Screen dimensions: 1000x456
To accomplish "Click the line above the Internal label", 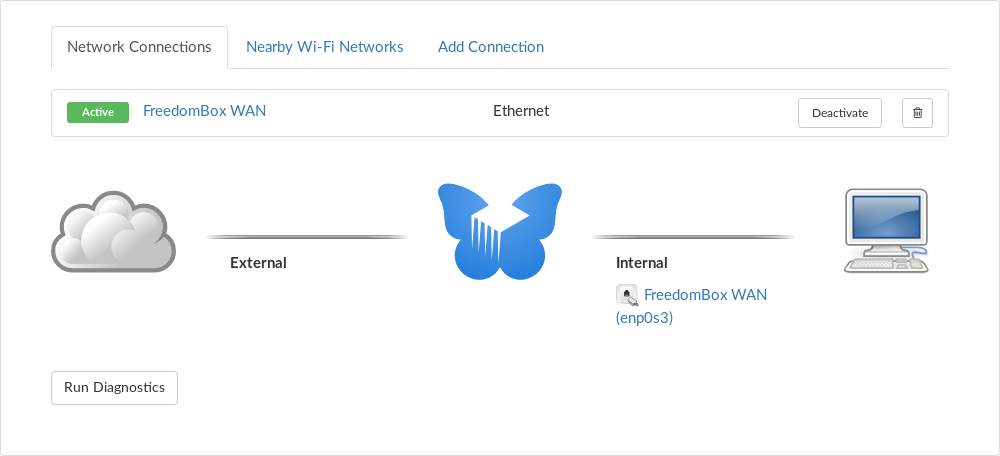I will pyautogui.click(x=692, y=237).
